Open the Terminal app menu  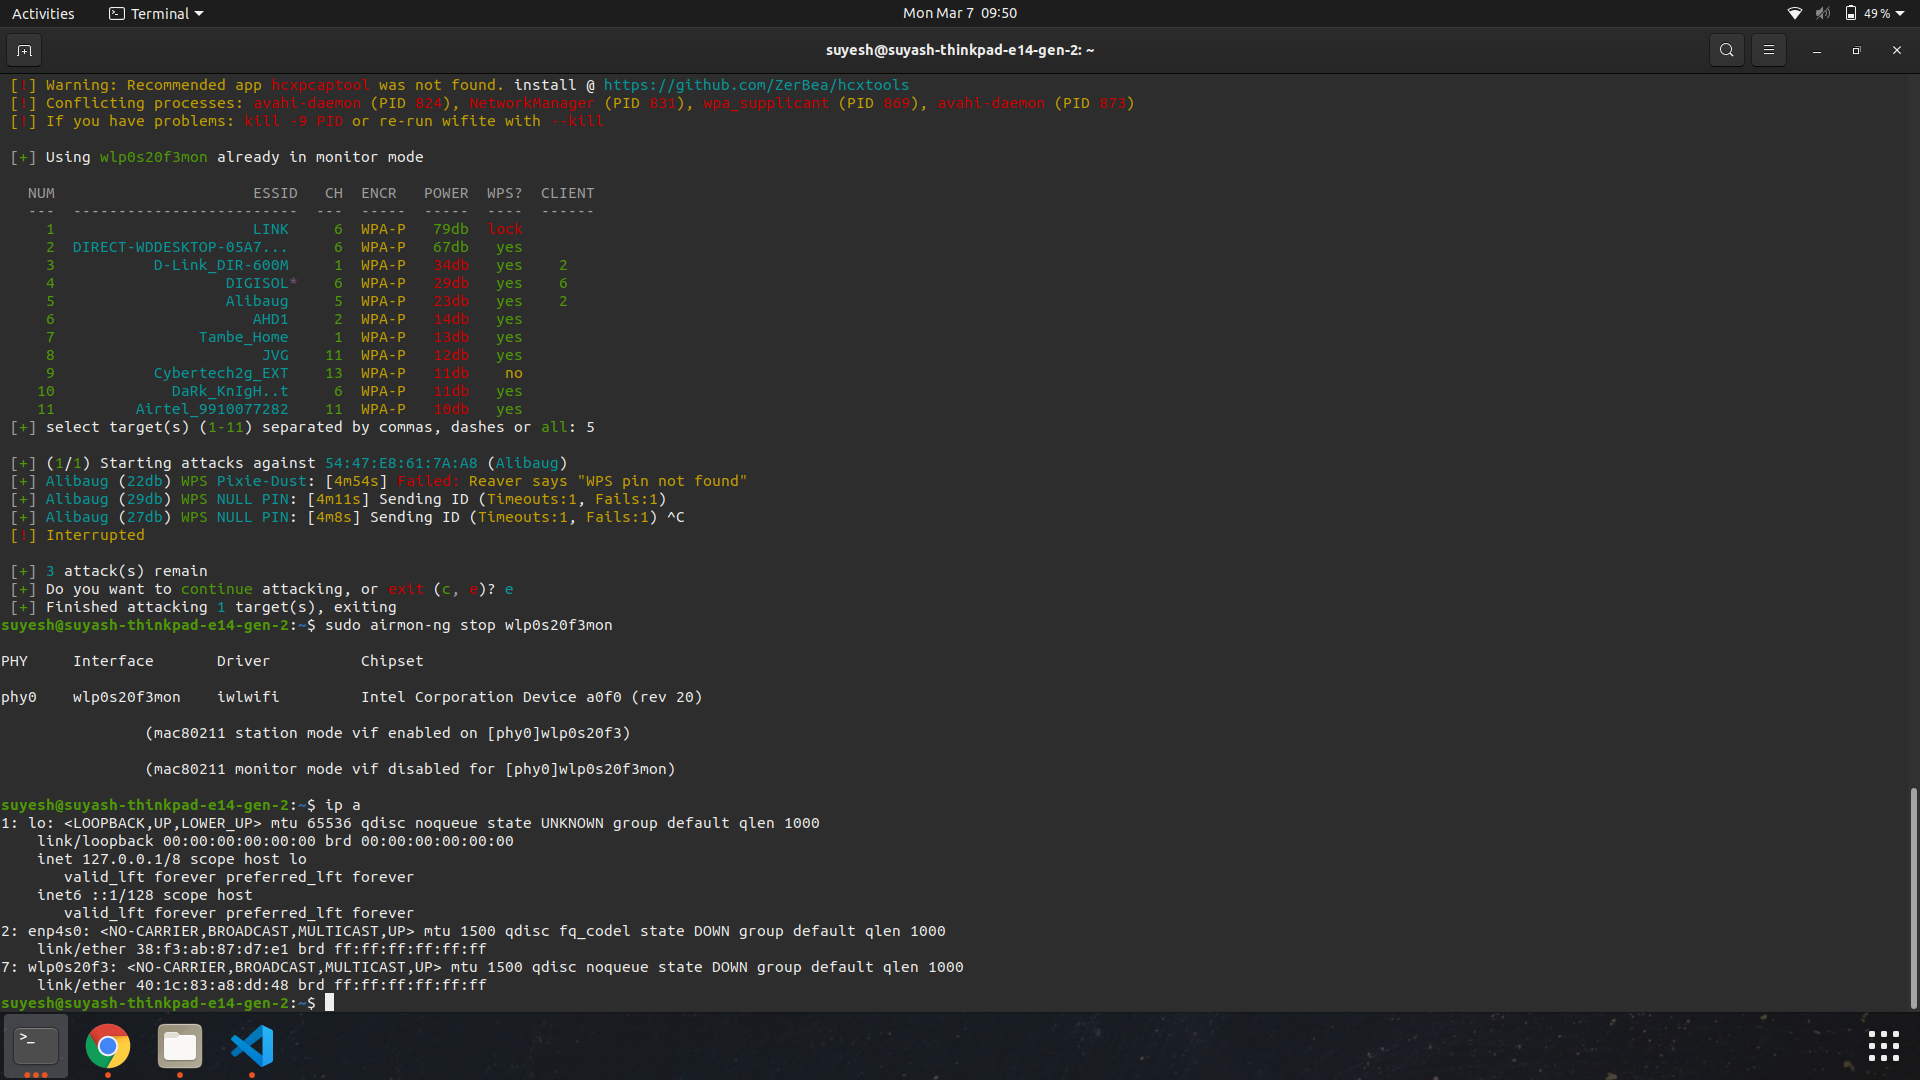click(x=156, y=13)
